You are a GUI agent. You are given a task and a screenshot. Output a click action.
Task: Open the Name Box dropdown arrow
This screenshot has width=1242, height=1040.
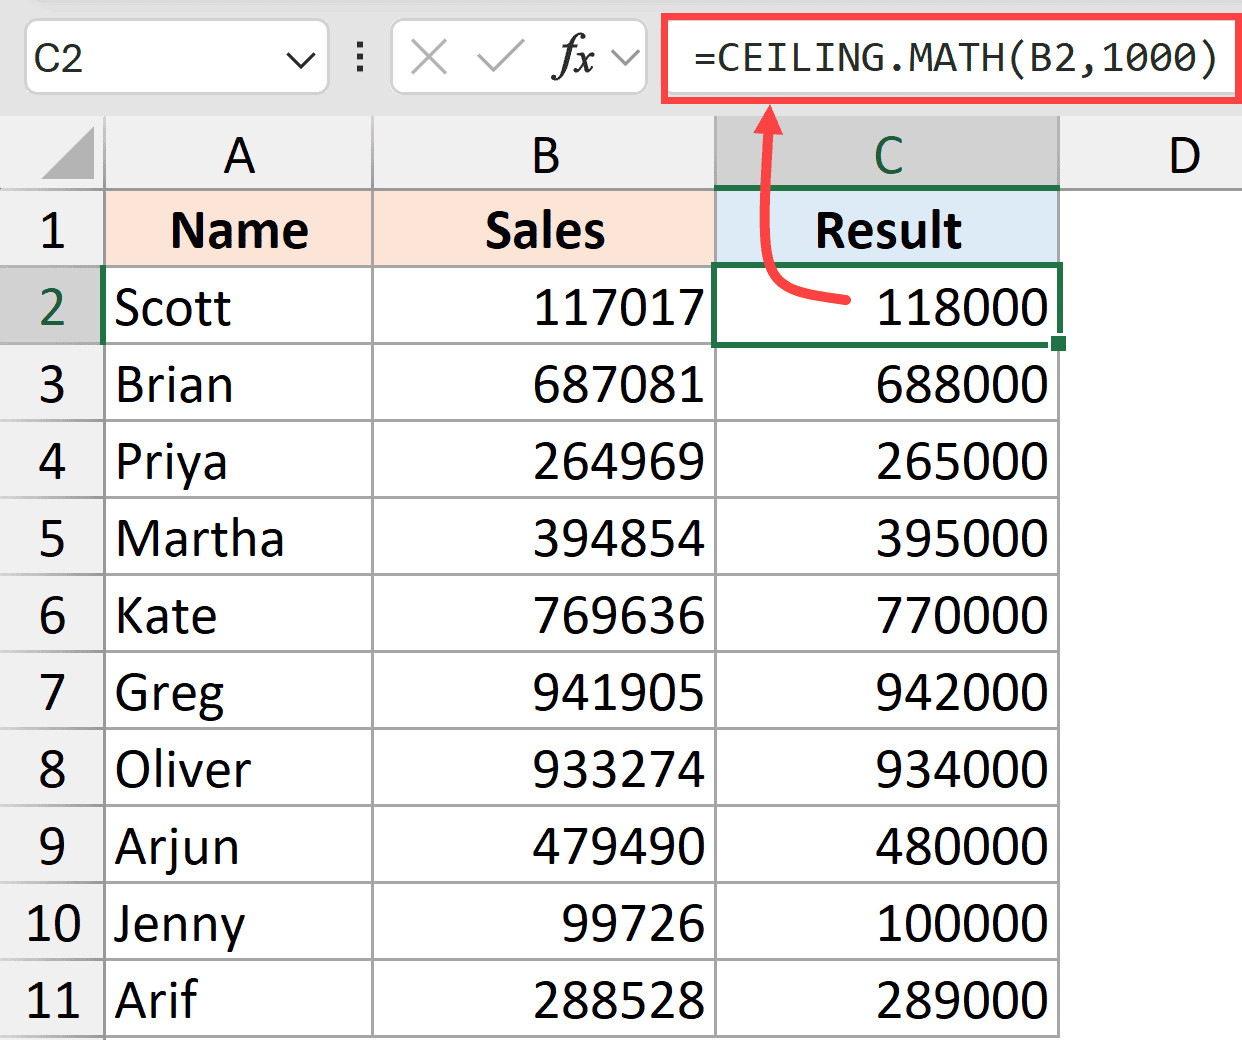(x=300, y=57)
